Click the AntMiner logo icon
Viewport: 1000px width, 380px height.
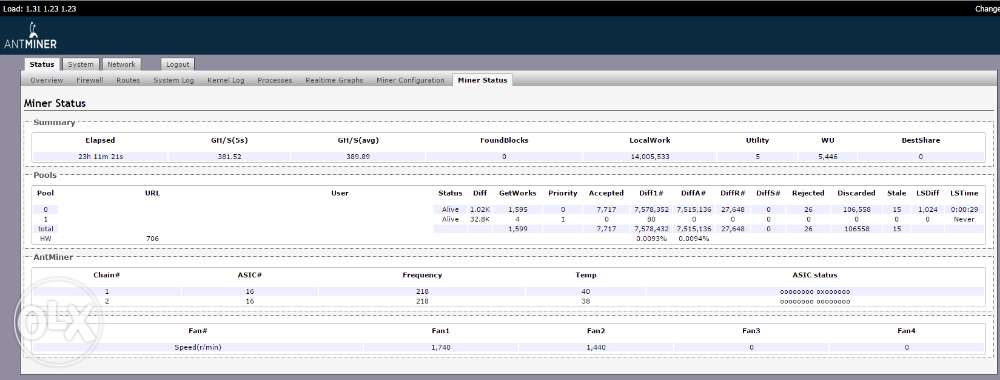click(x=31, y=36)
